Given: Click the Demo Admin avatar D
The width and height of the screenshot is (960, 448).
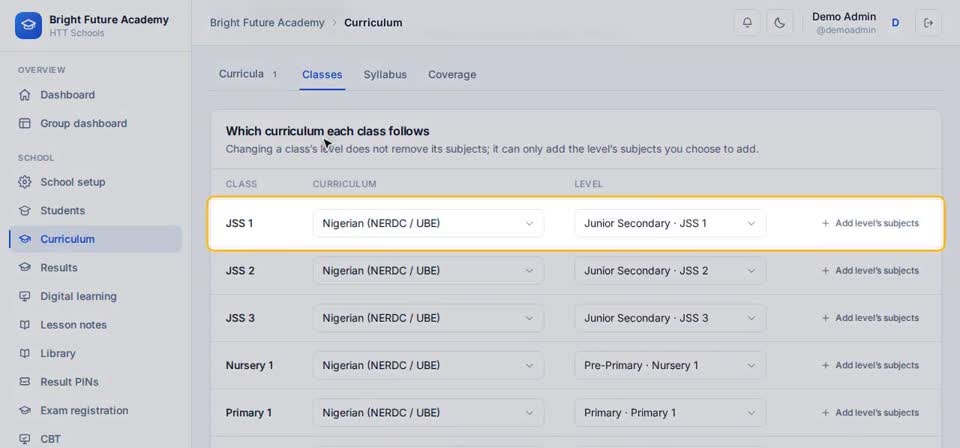Looking at the screenshot, I should [x=895, y=23].
